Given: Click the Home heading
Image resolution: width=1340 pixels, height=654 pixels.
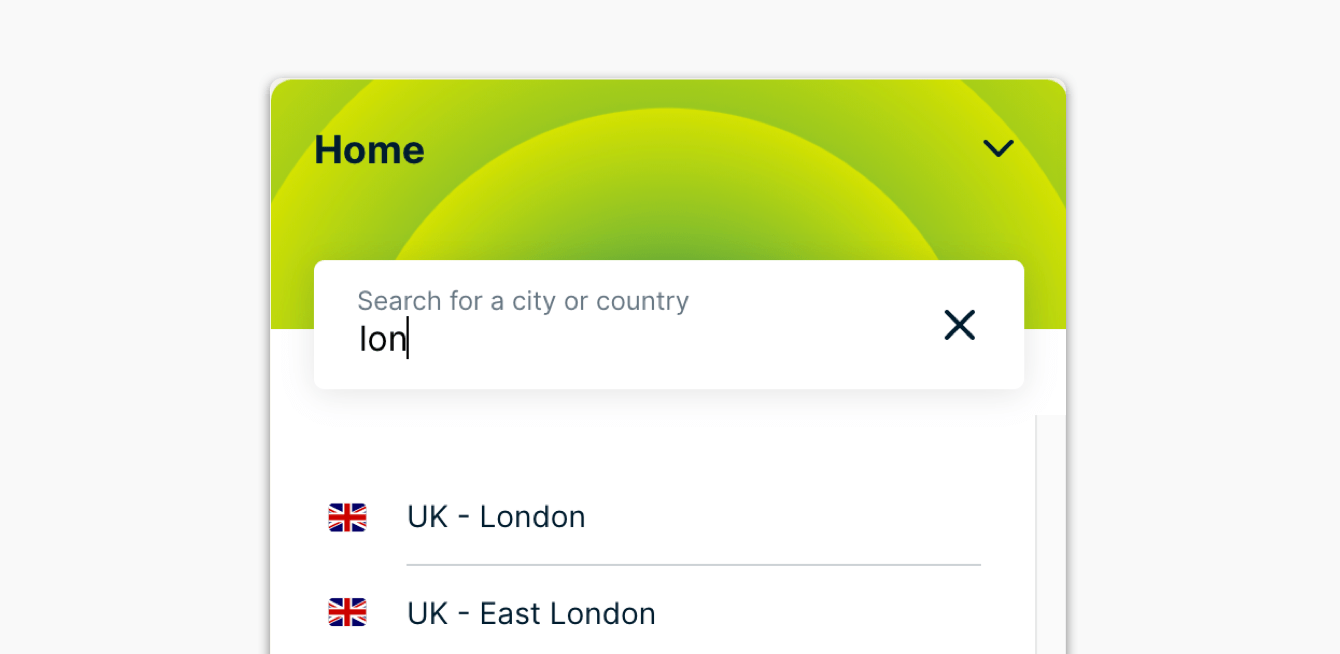Looking at the screenshot, I should click(369, 150).
